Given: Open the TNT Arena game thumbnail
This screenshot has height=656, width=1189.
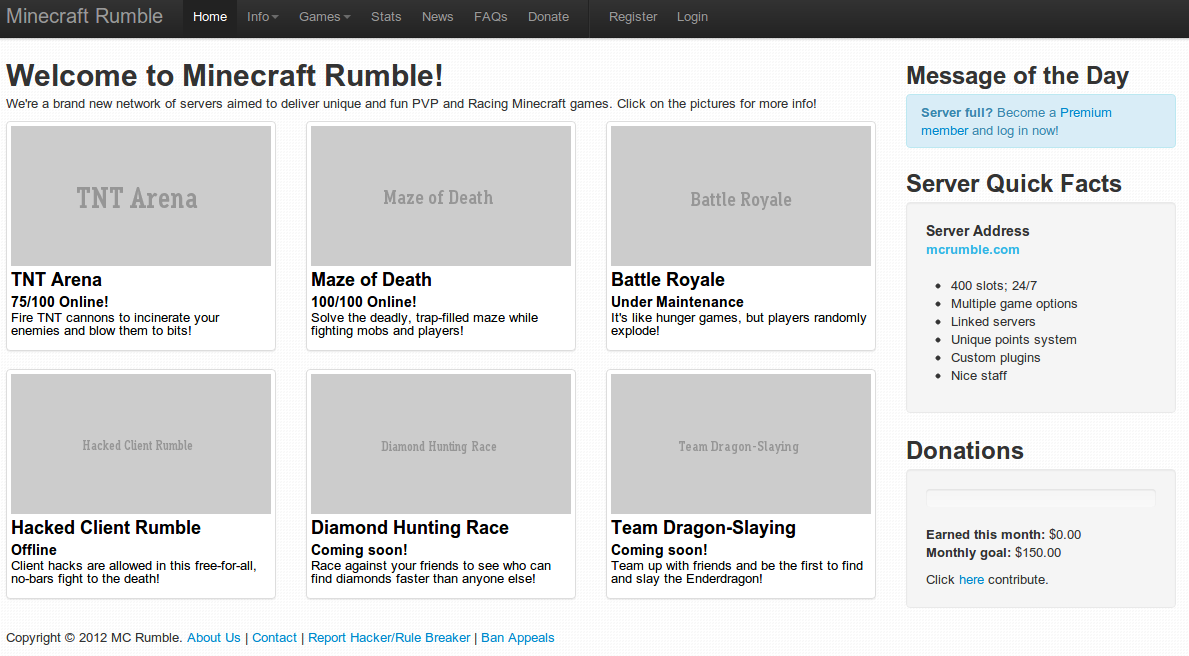Looking at the screenshot, I should (x=141, y=196).
